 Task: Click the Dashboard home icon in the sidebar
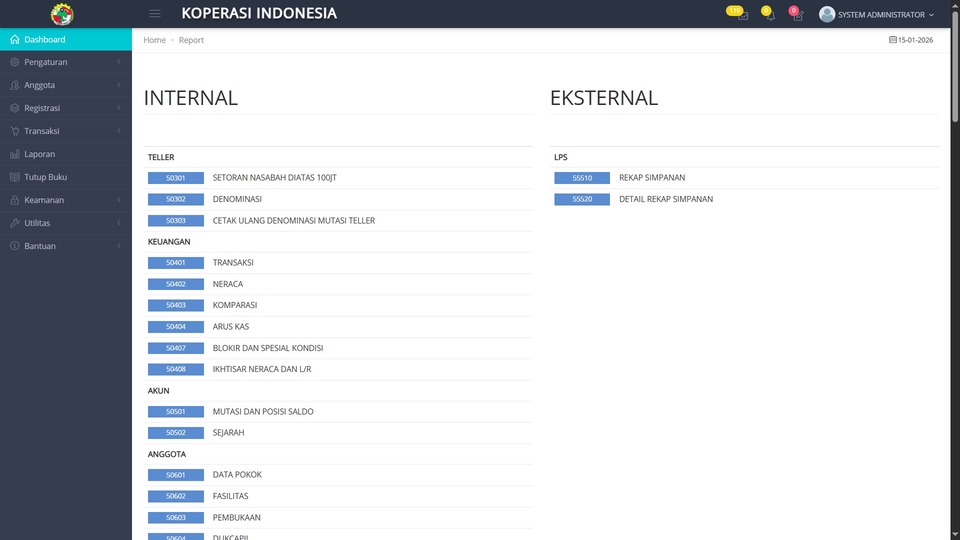(15, 39)
